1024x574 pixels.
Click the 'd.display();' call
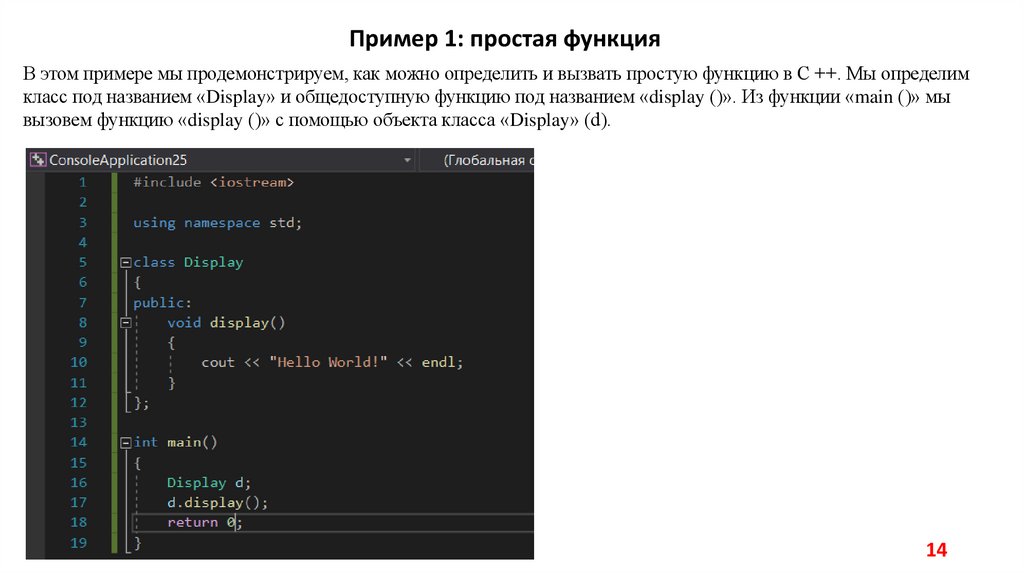click(x=217, y=503)
